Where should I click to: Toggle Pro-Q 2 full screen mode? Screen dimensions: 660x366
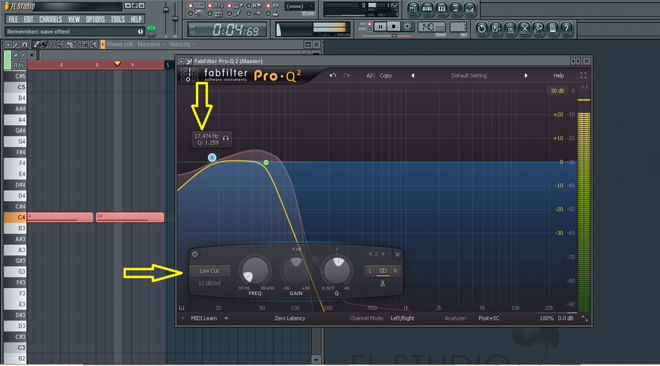tap(583, 75)
